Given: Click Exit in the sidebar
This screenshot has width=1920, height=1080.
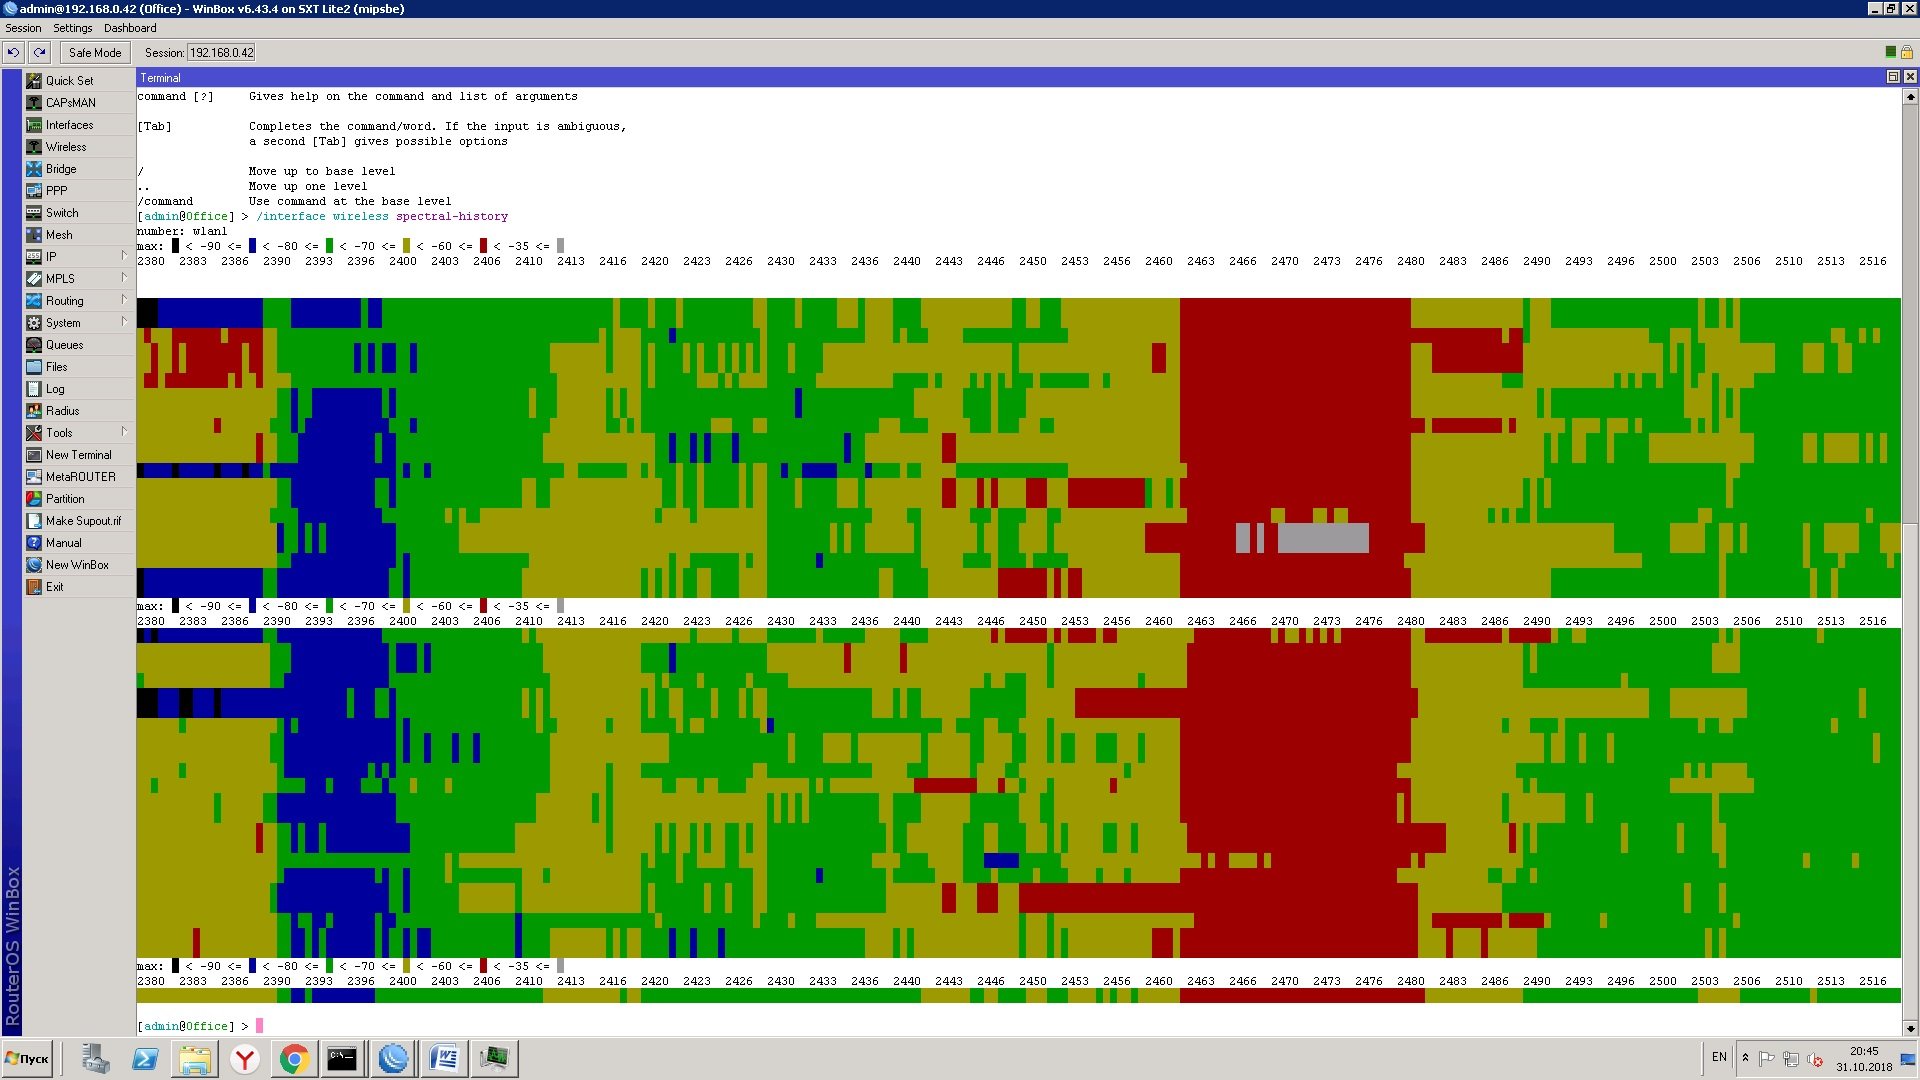Looking at the screenshot, I should [54, 587].
